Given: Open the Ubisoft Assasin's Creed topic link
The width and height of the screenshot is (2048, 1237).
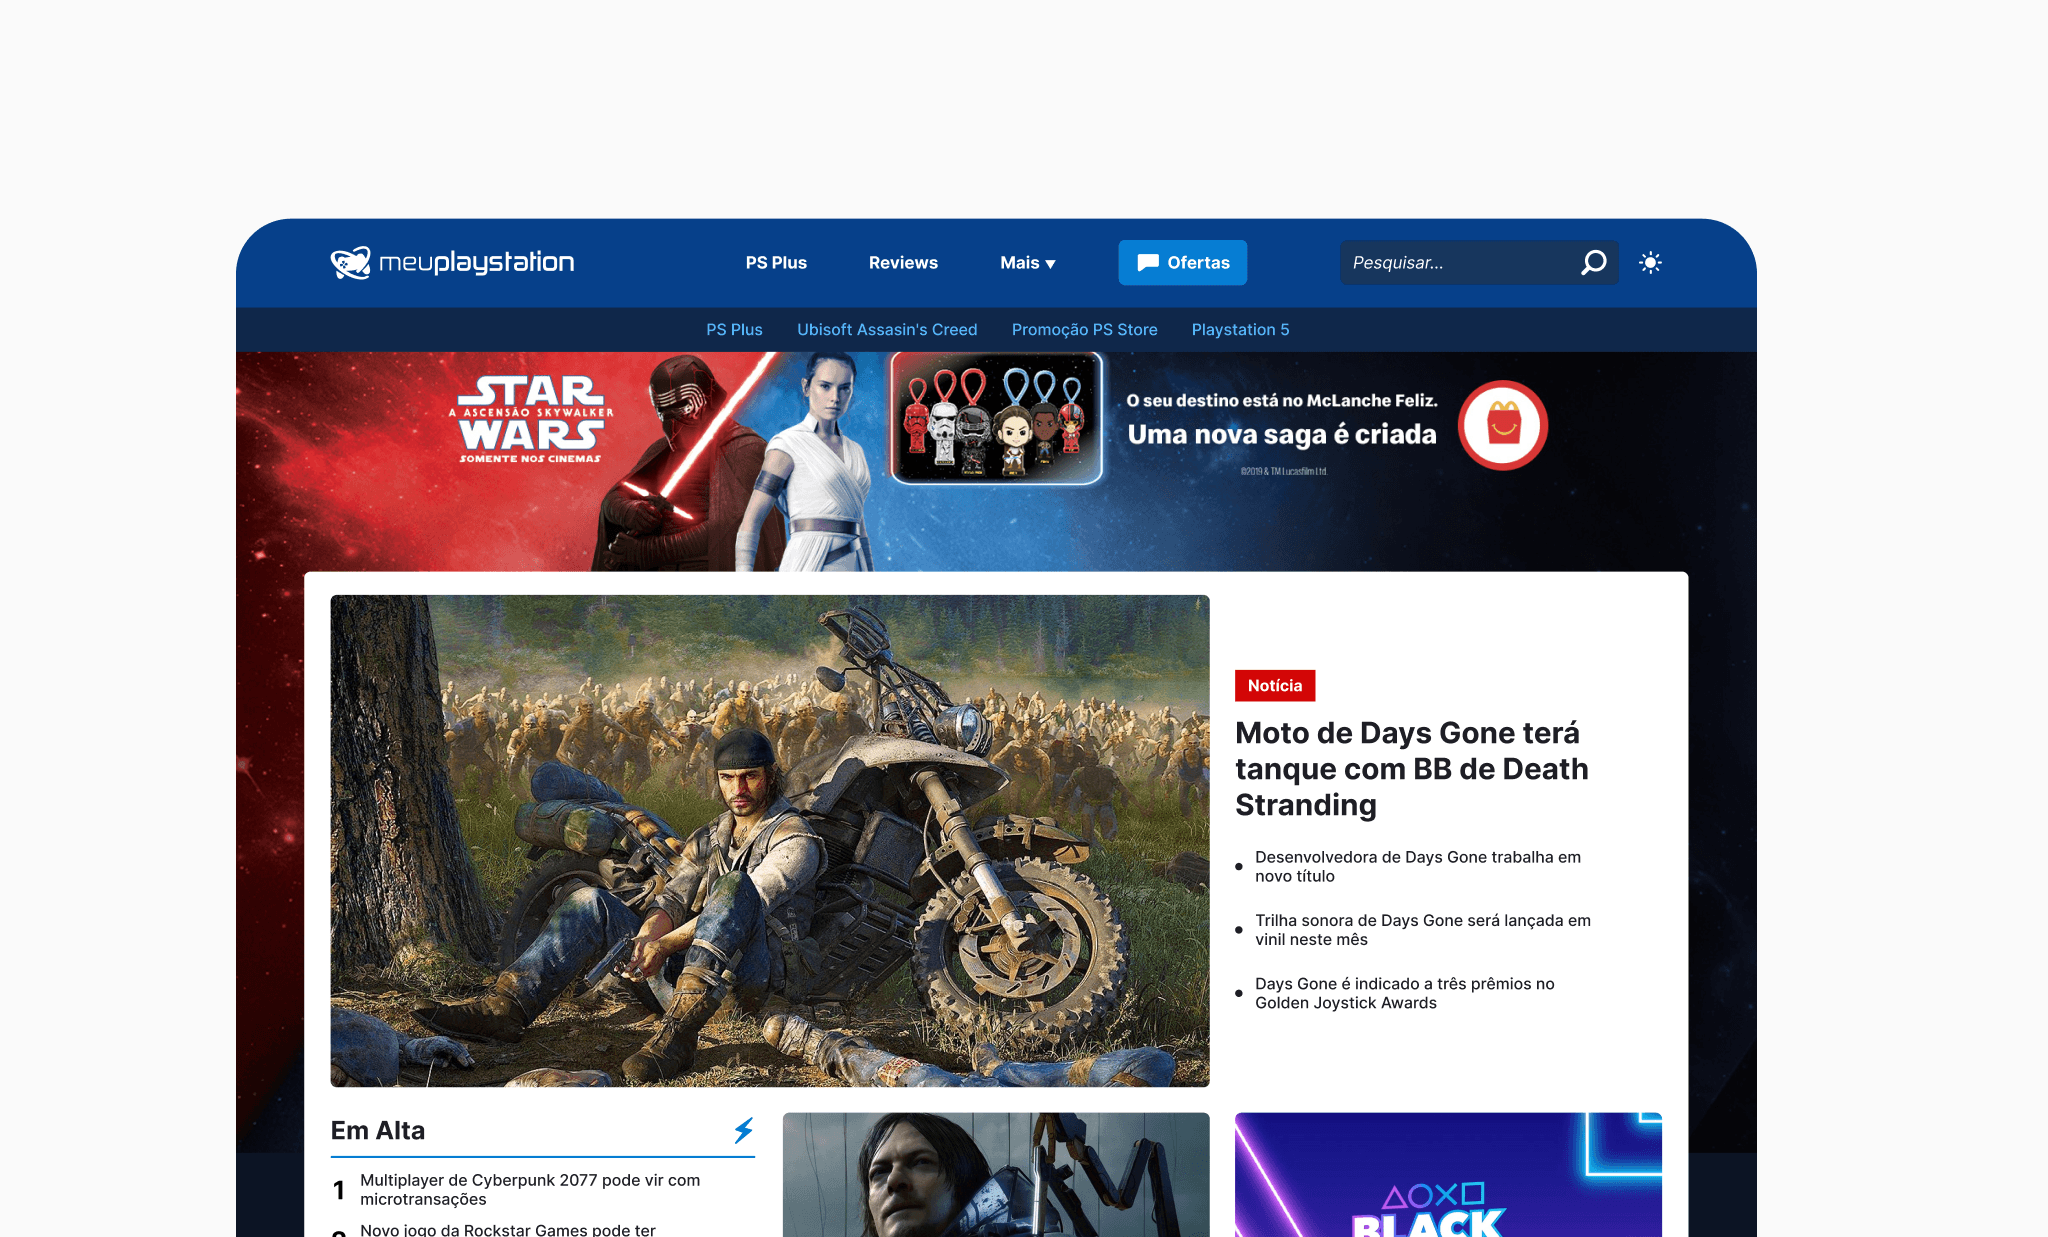Looking at the screenshot, I should tap(887, 330).
